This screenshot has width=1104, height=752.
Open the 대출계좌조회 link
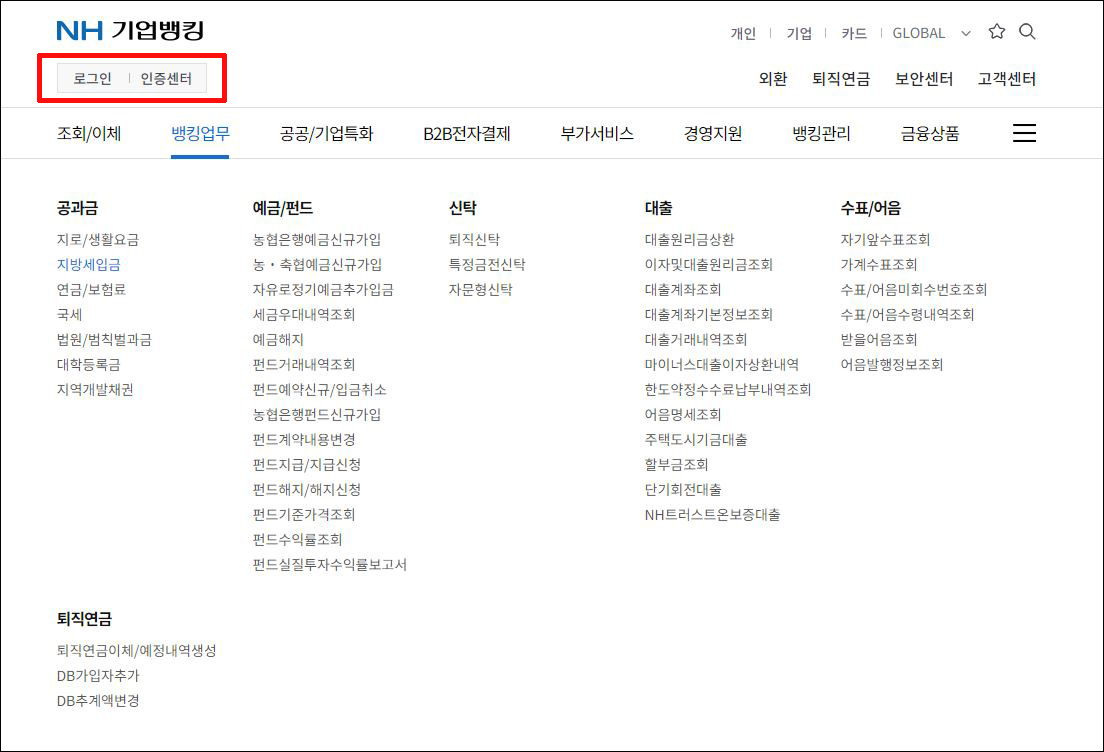[683, 289]
